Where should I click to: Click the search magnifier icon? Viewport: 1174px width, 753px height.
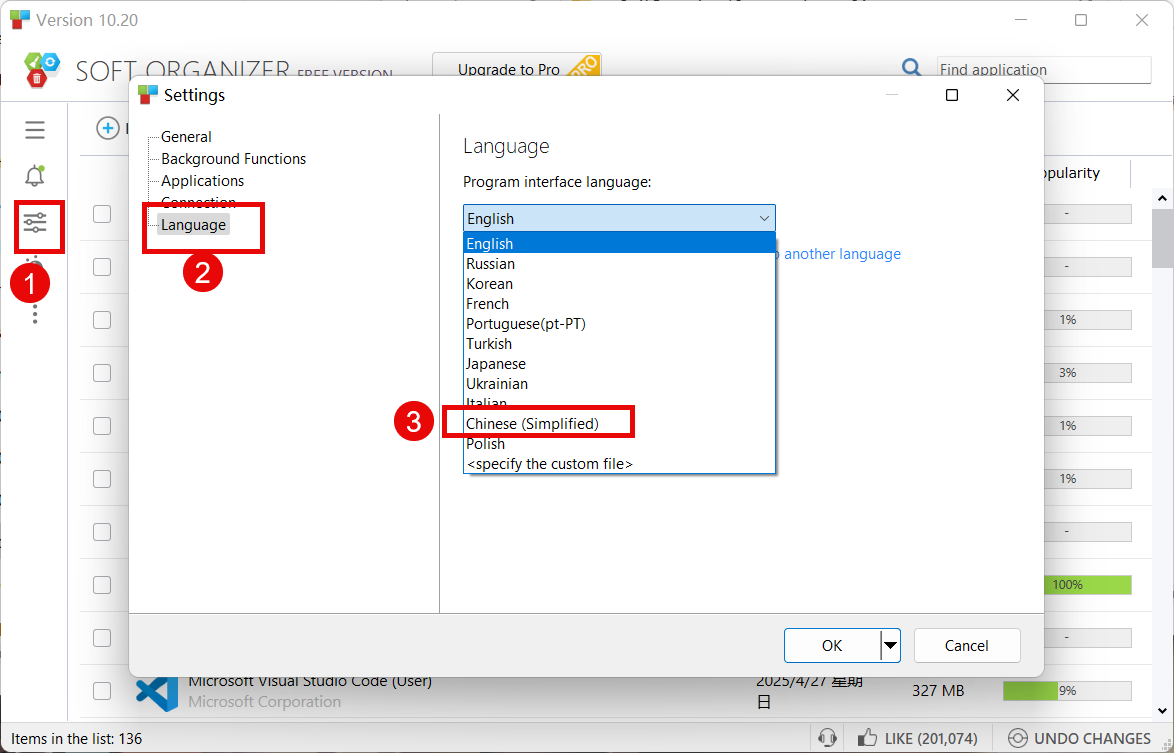click(911, 68)
